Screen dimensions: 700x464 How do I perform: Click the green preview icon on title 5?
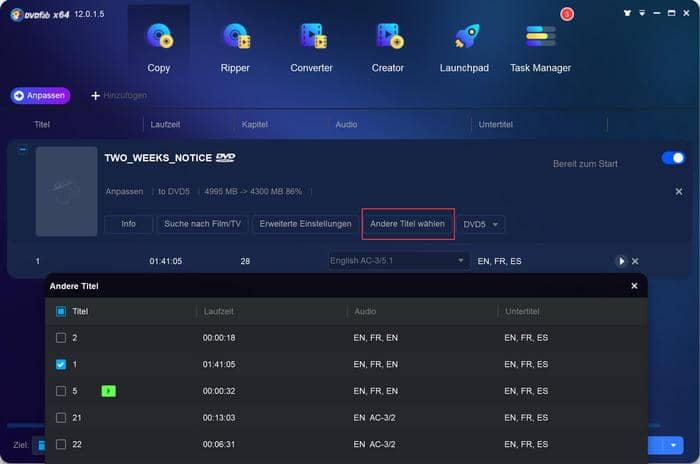point(108,391)
